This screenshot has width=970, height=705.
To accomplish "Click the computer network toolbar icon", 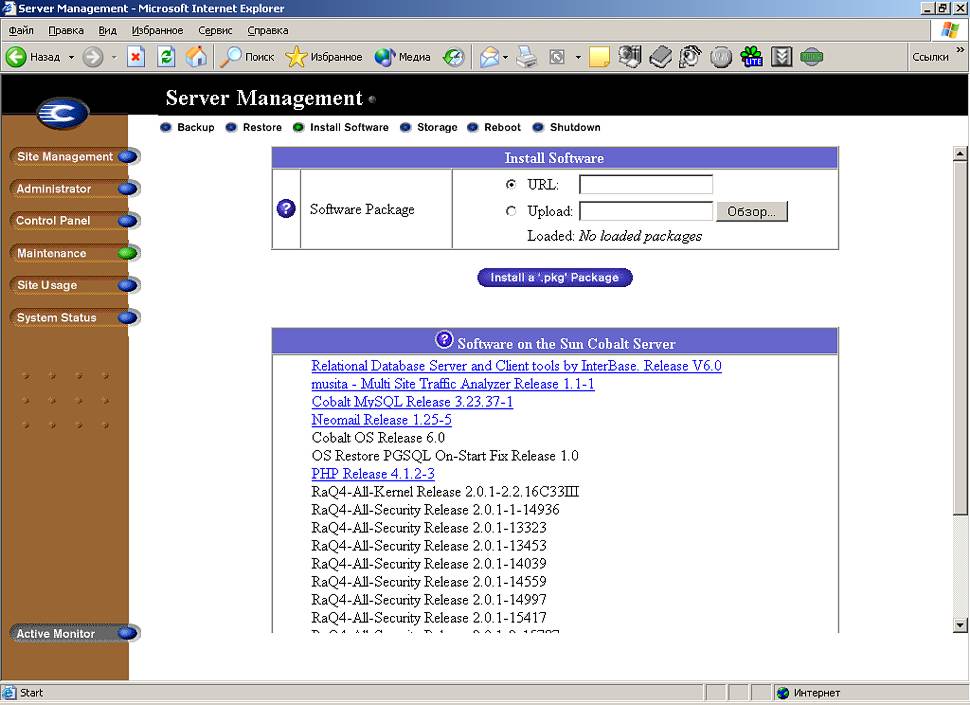I will click(630, 57).
